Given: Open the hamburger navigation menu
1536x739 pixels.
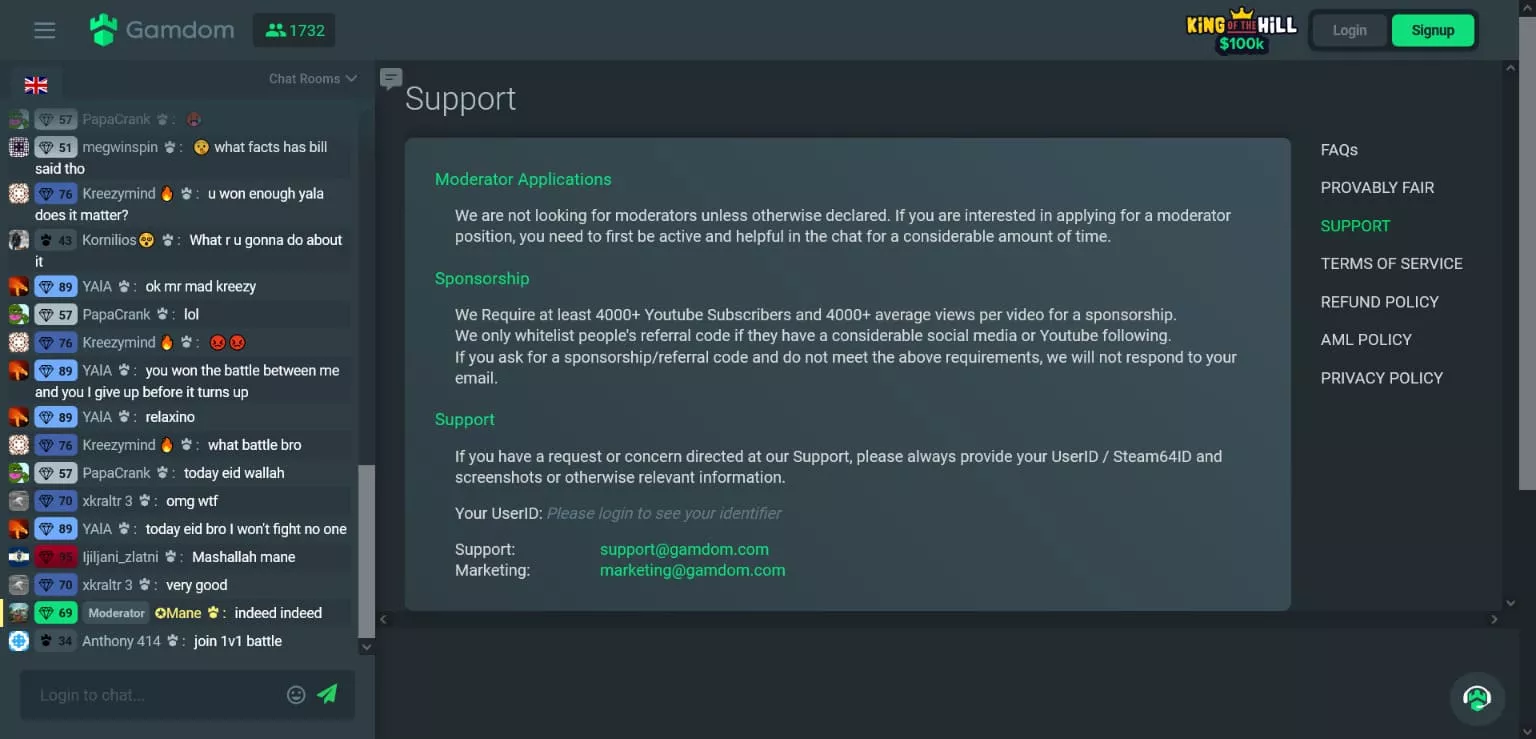Looking at the screenshot, I should (x=44, y=30).
